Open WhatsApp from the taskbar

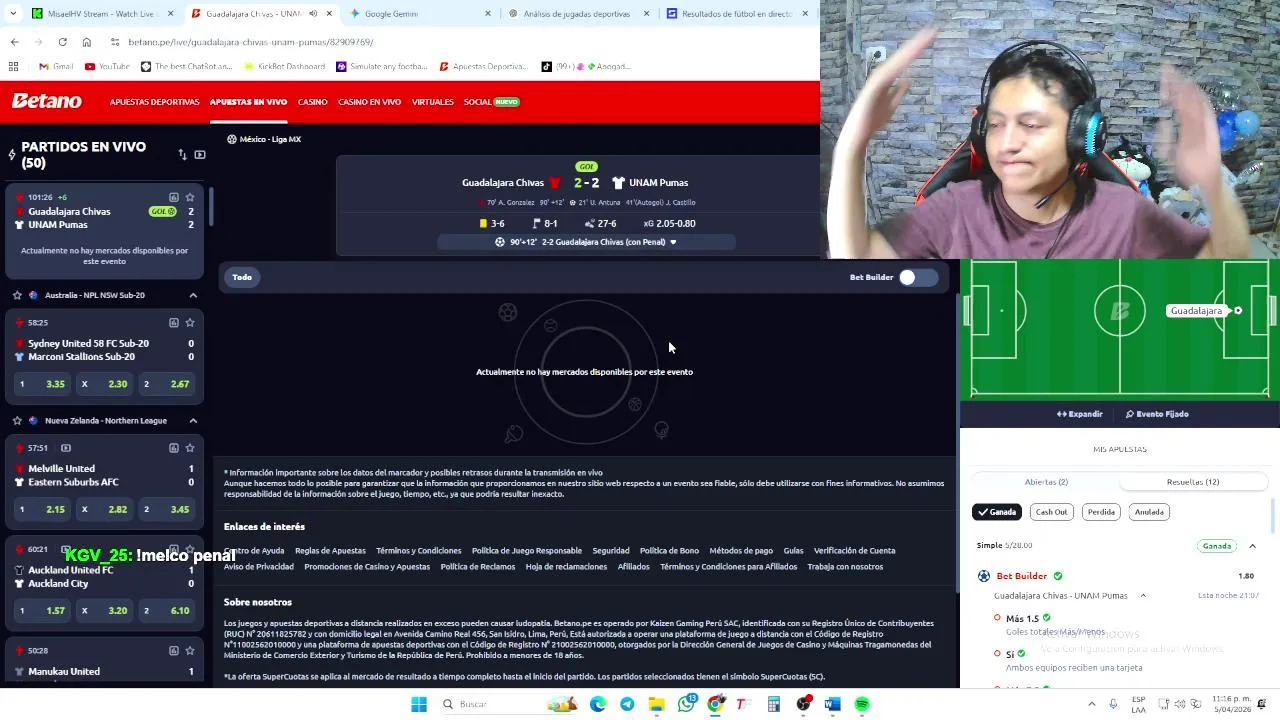(686, 704)
